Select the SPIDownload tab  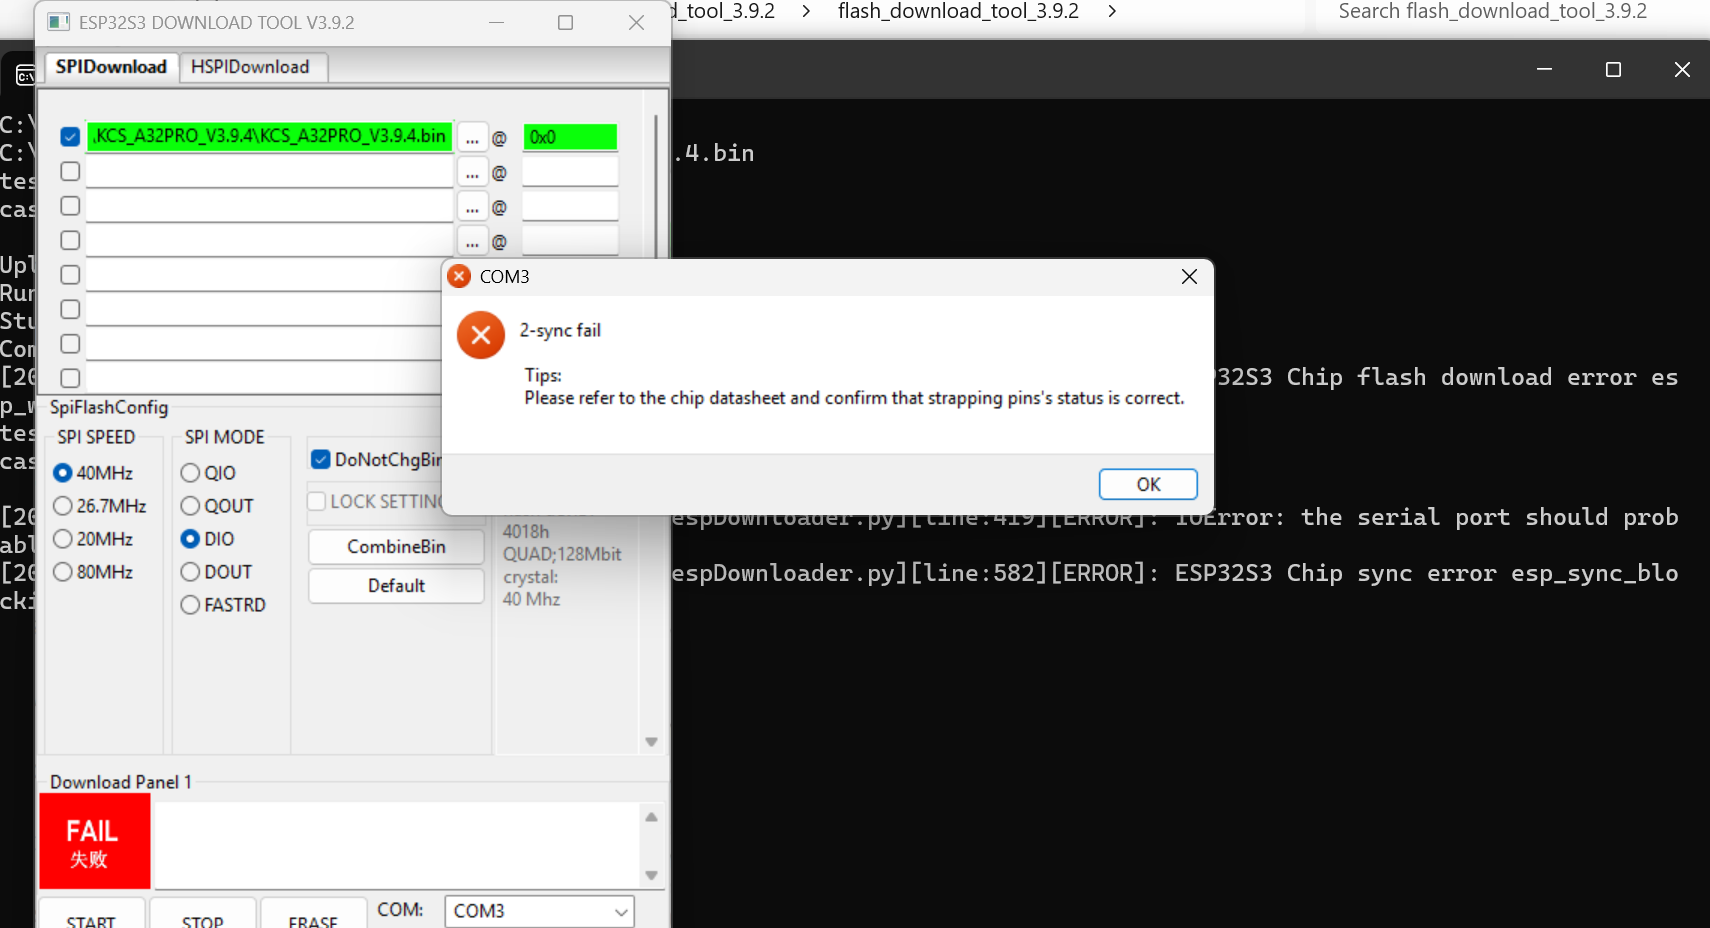click(x=111, y=67)
